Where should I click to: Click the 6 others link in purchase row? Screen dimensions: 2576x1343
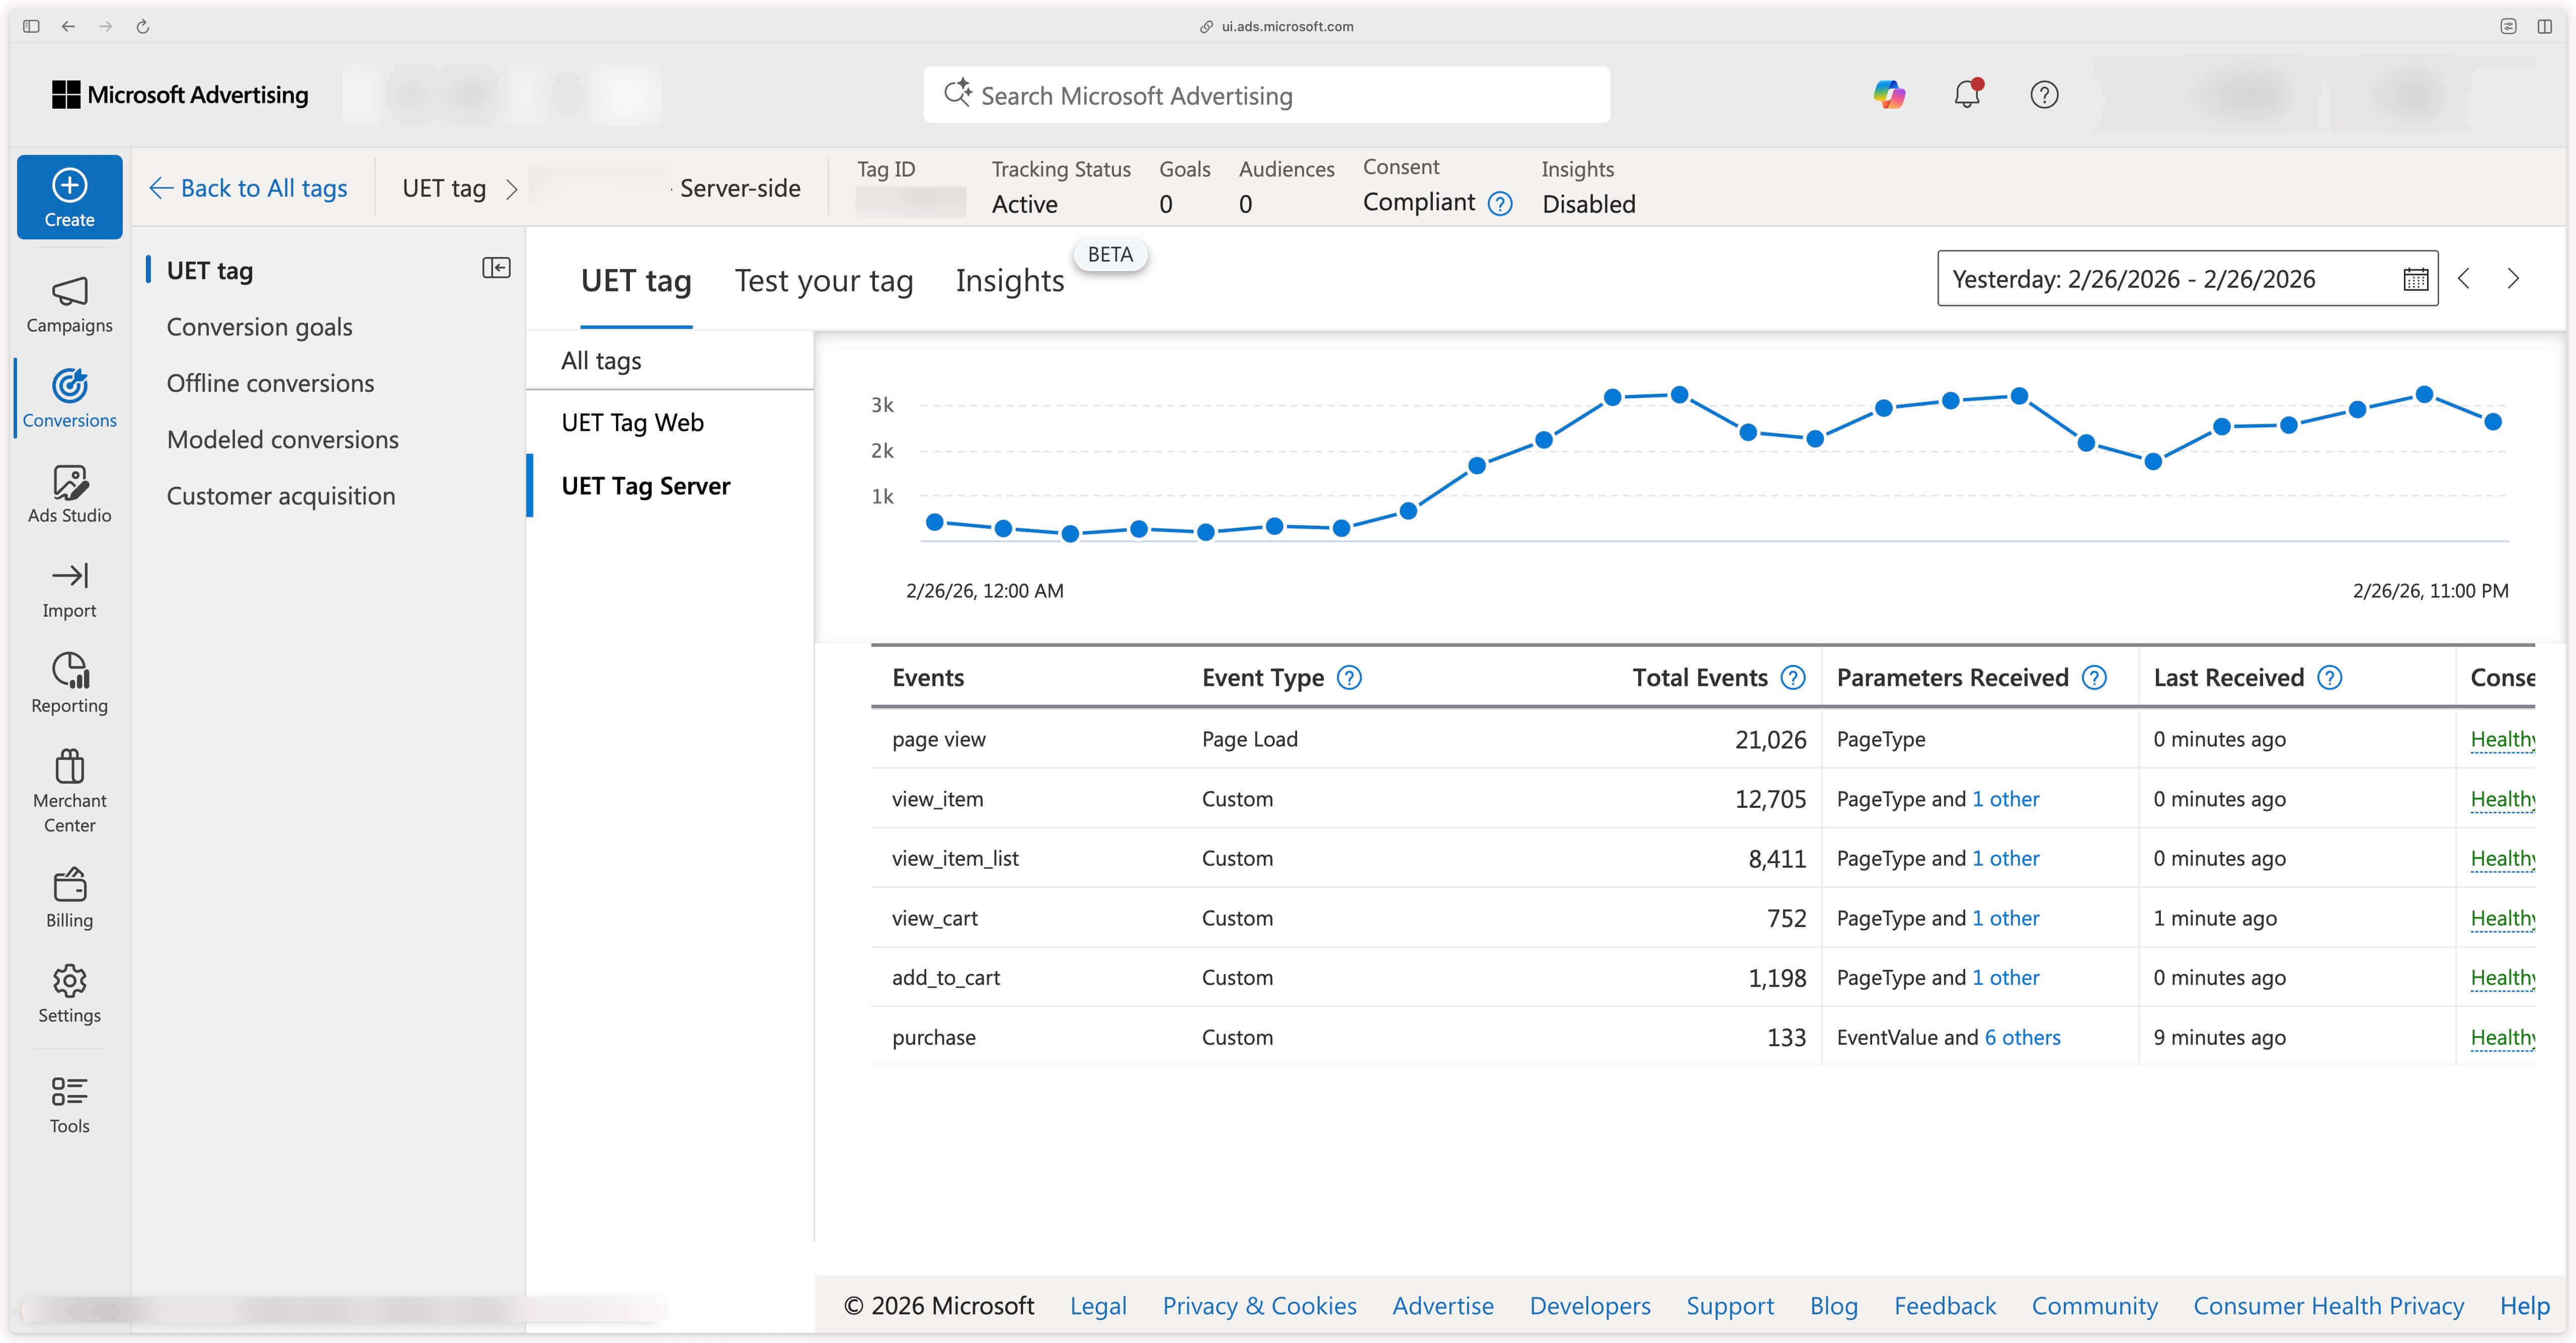pos(2022,1037)
